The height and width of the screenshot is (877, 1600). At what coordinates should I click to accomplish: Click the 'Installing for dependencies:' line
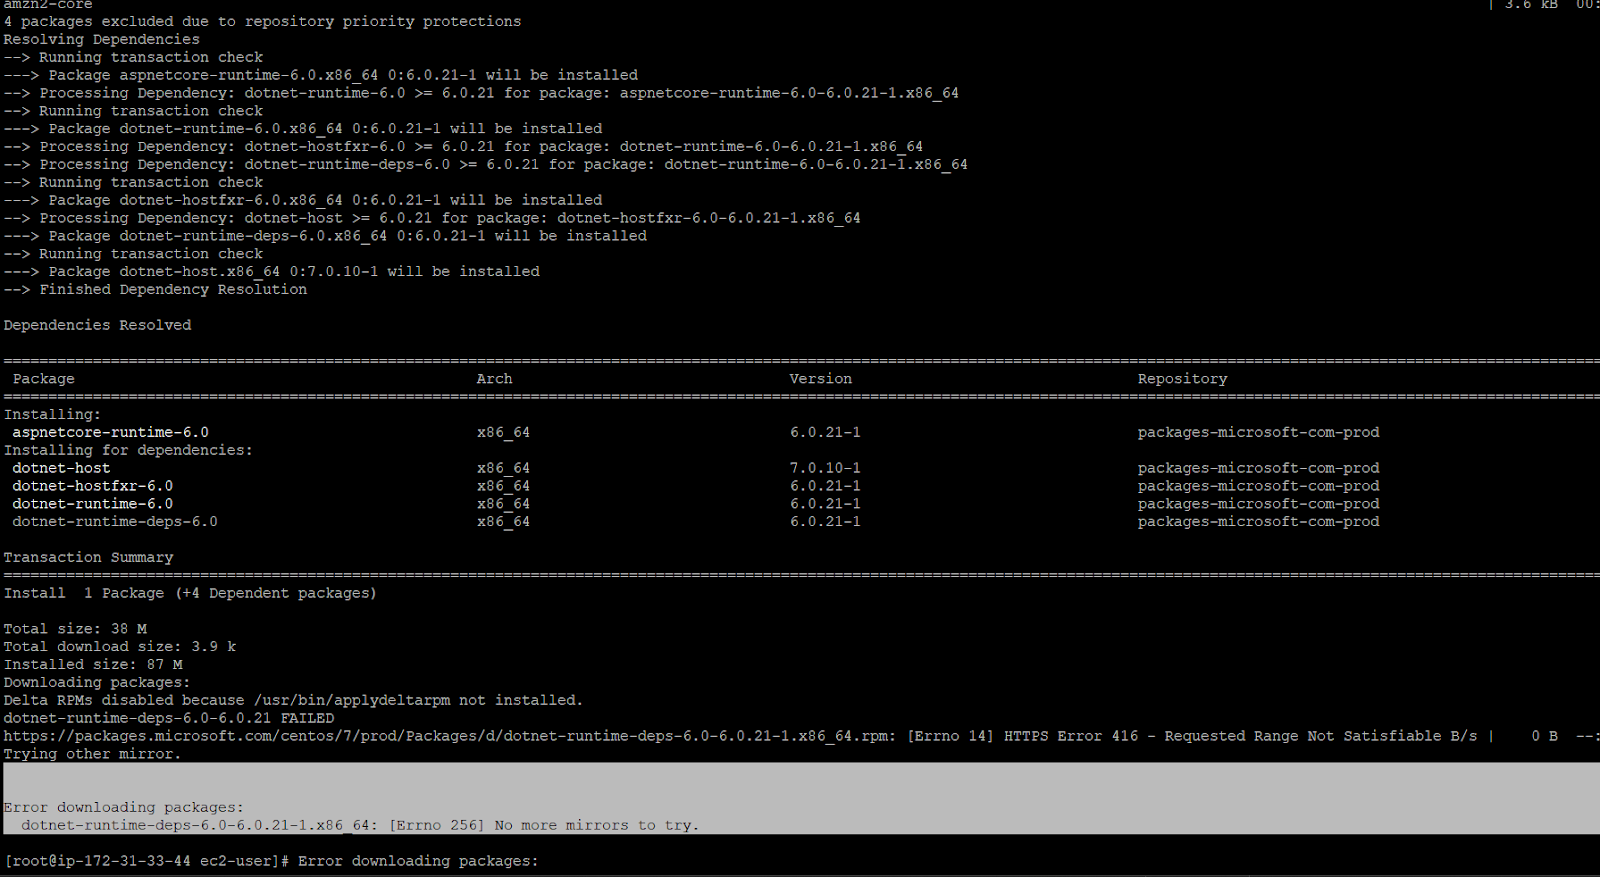(128, 450)
